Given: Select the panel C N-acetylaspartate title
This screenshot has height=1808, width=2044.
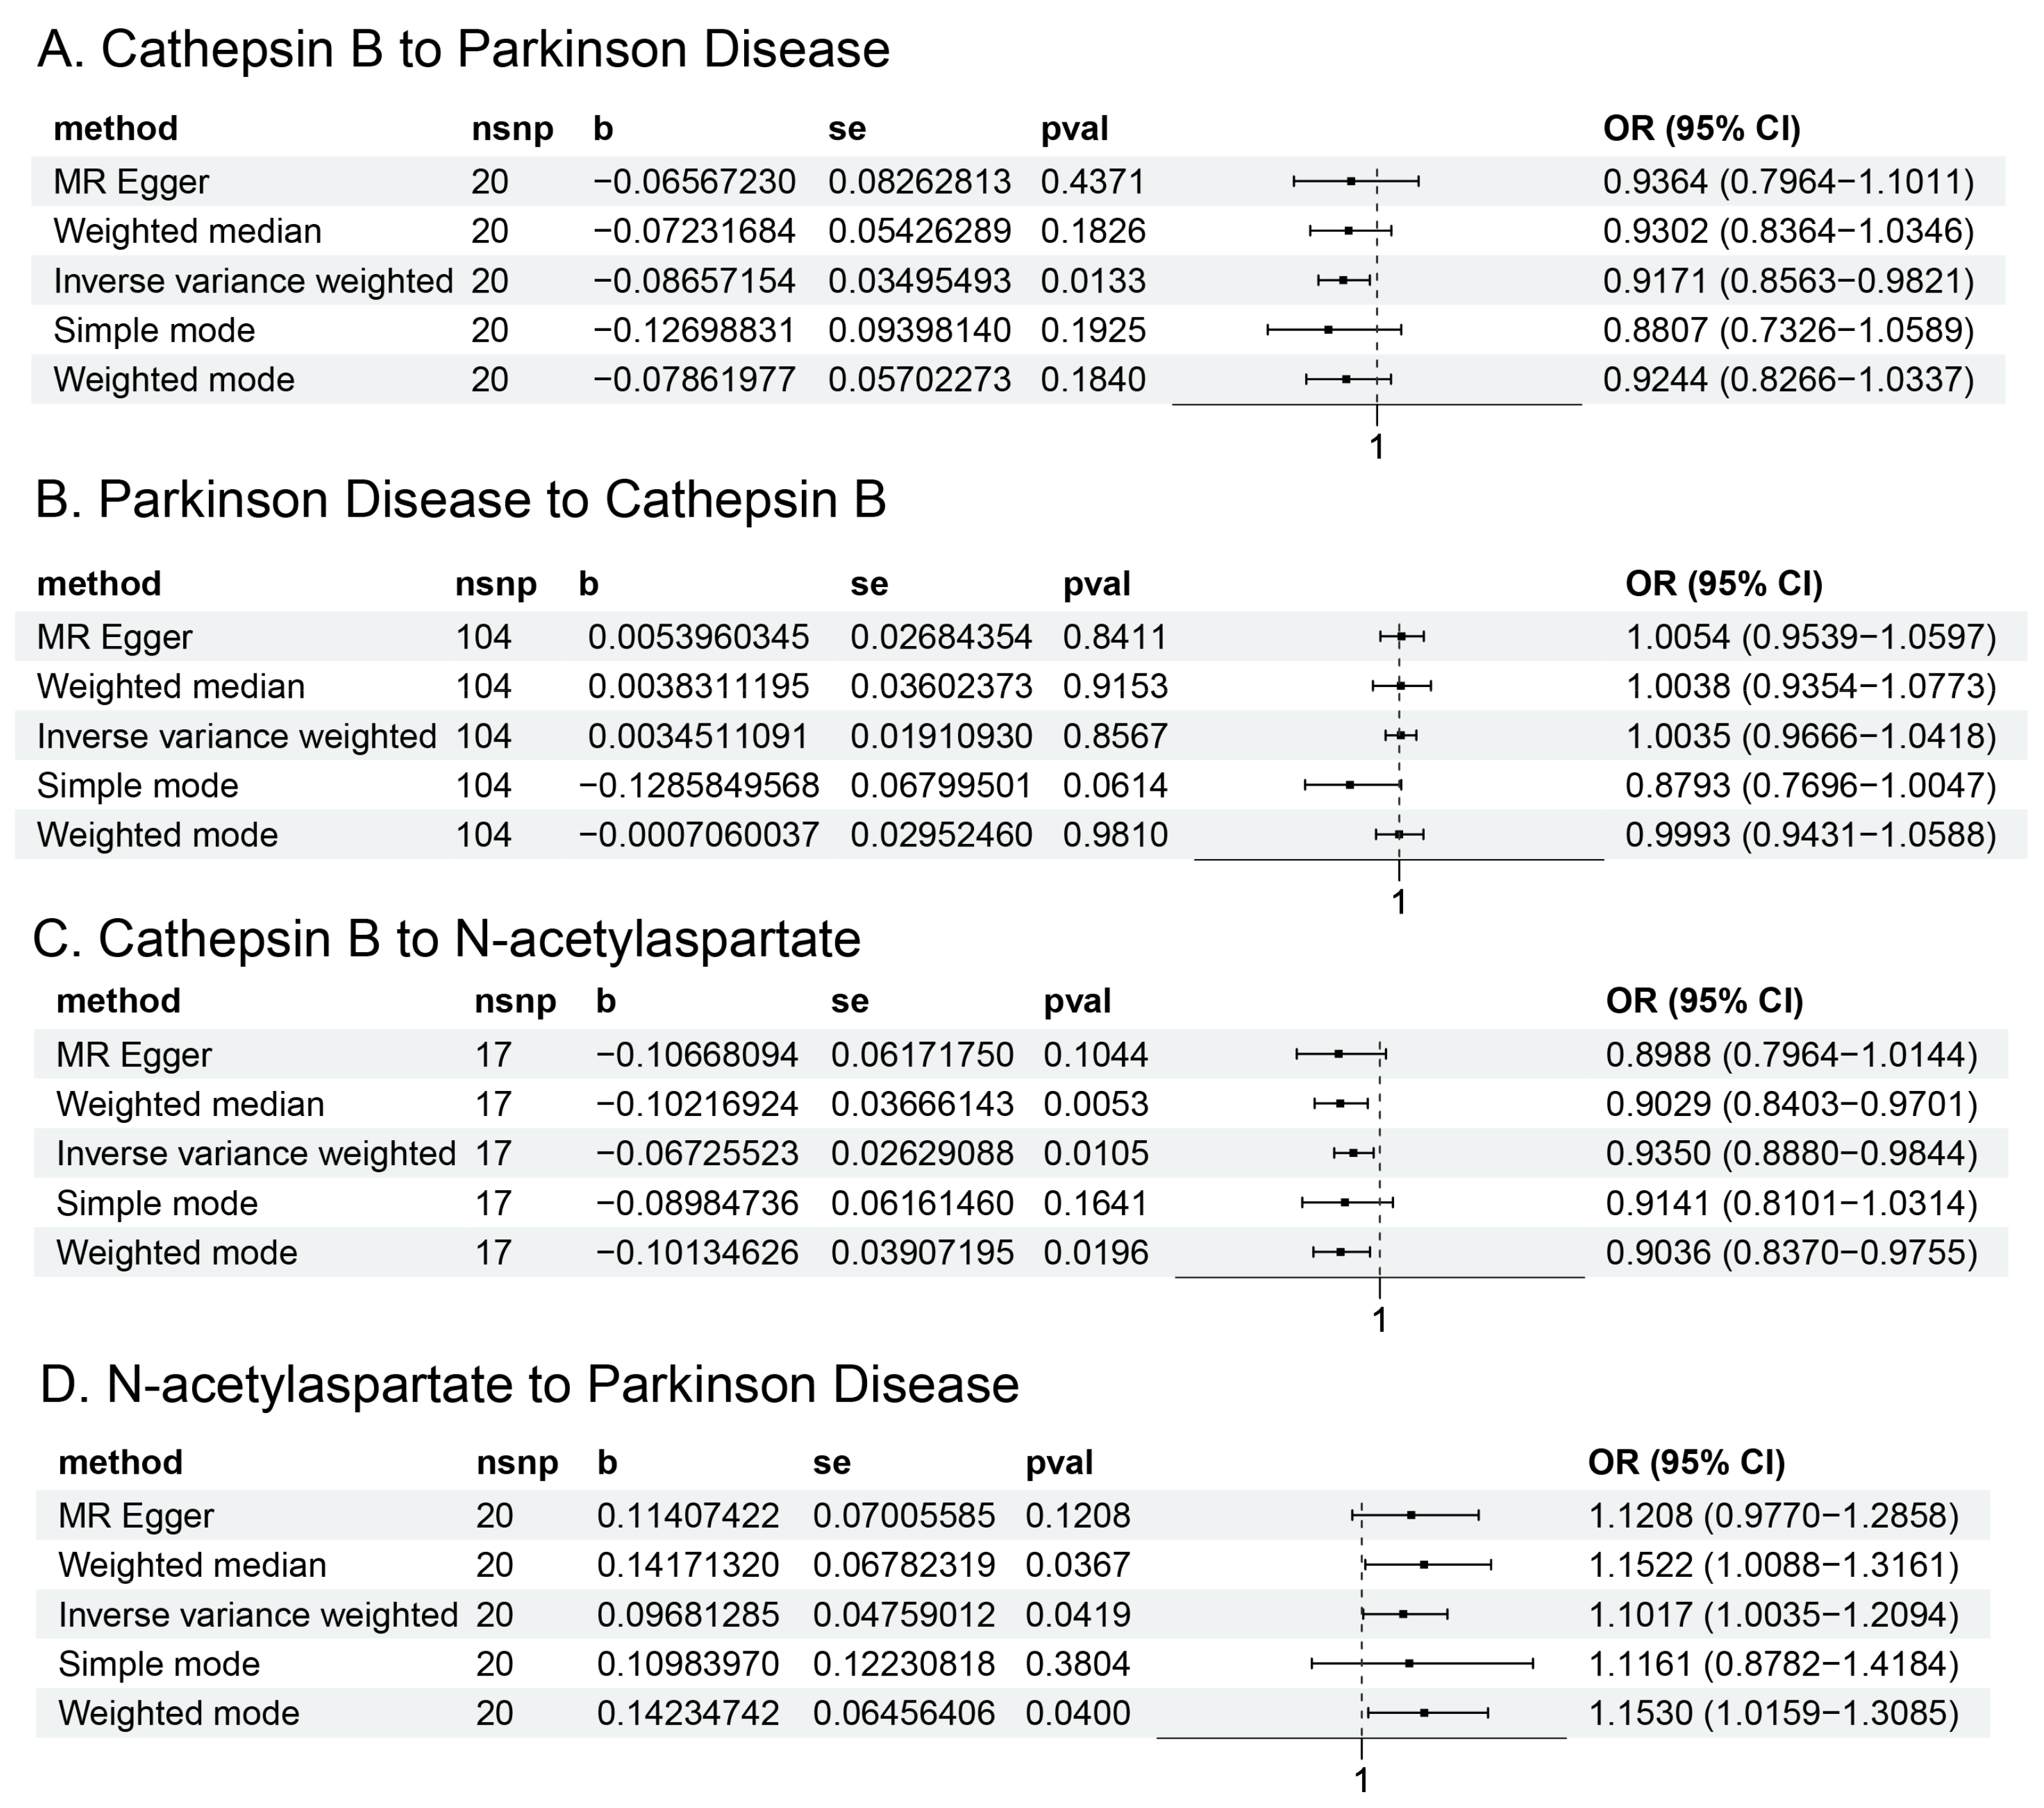Looking at the screenshot, I should [446, 939].
